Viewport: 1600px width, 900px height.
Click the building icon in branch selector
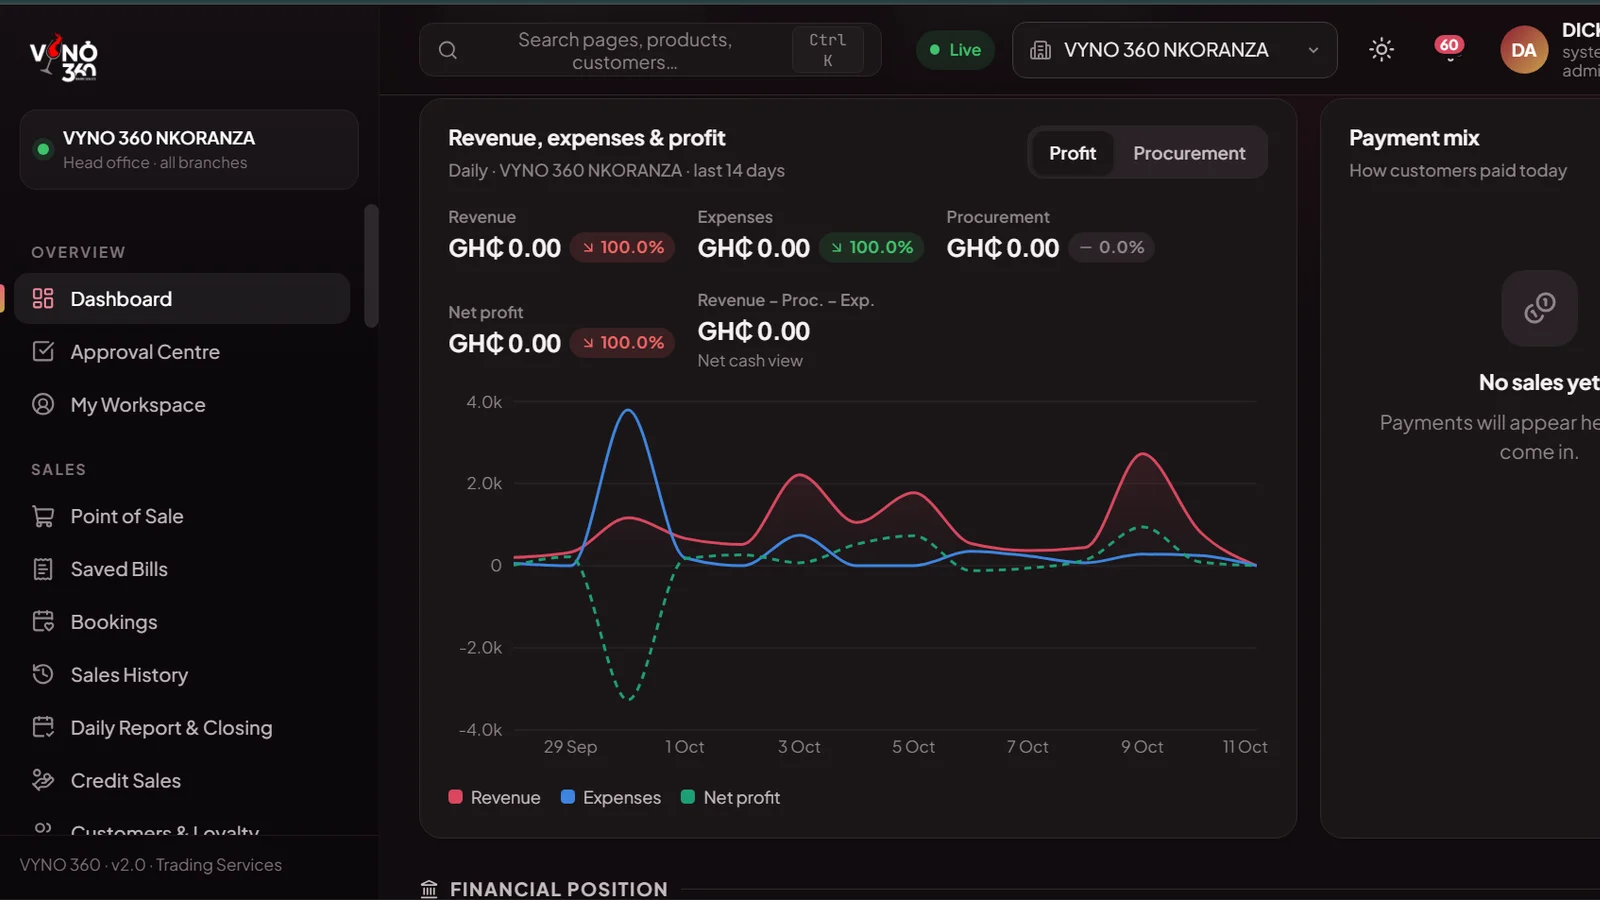(1040, 50)
